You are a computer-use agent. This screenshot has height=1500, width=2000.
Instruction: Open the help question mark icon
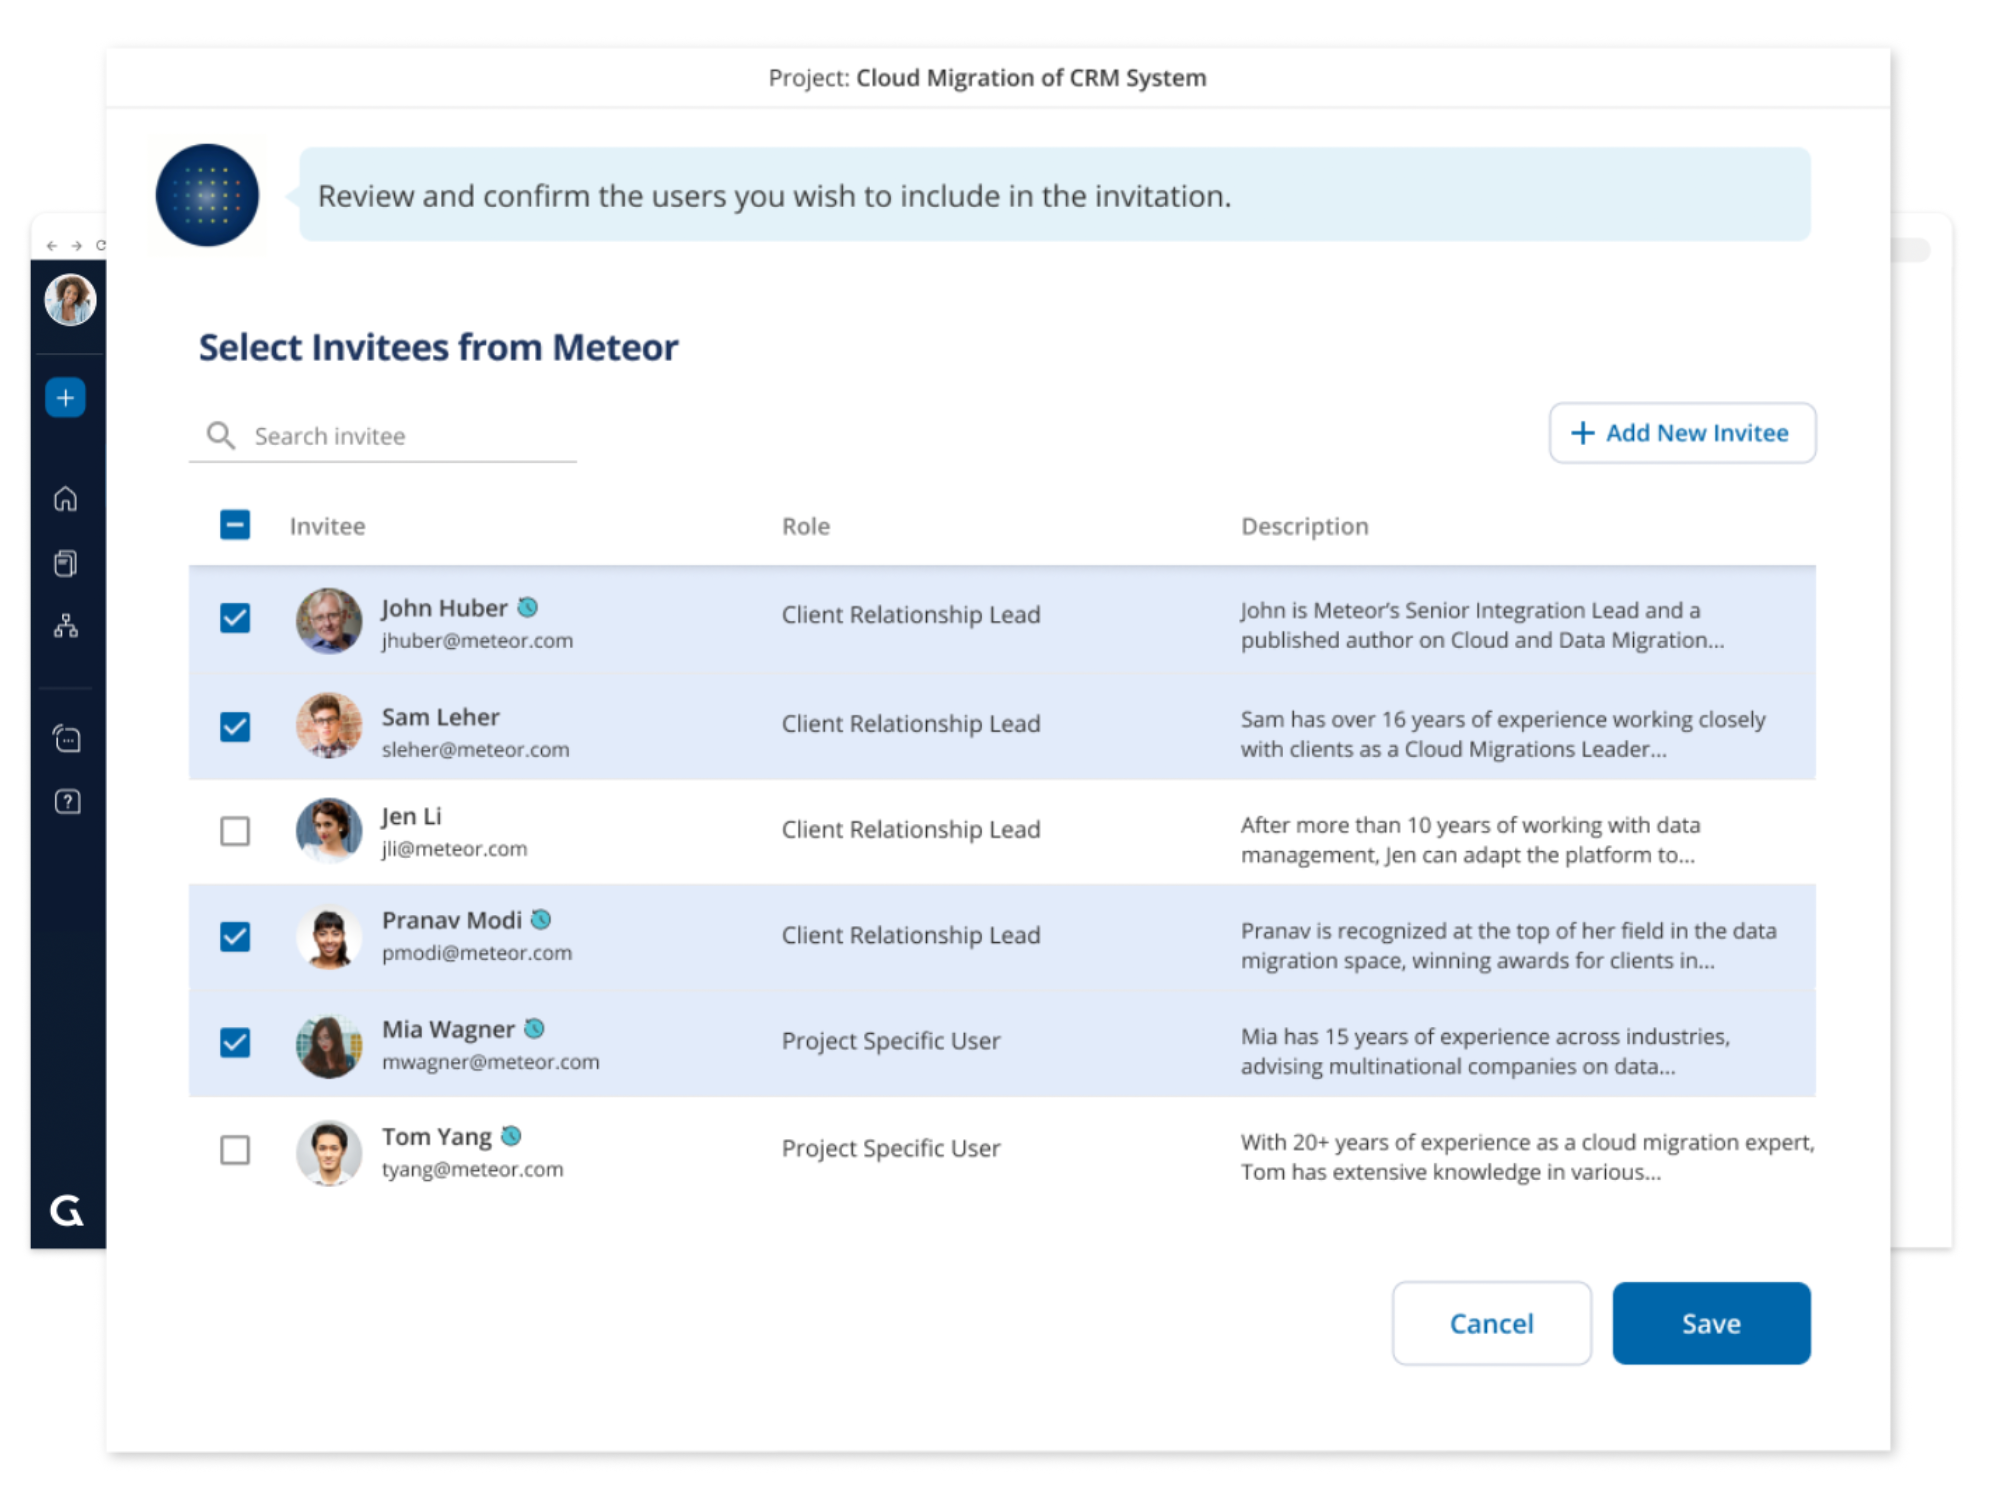click(x=67, y=801)
